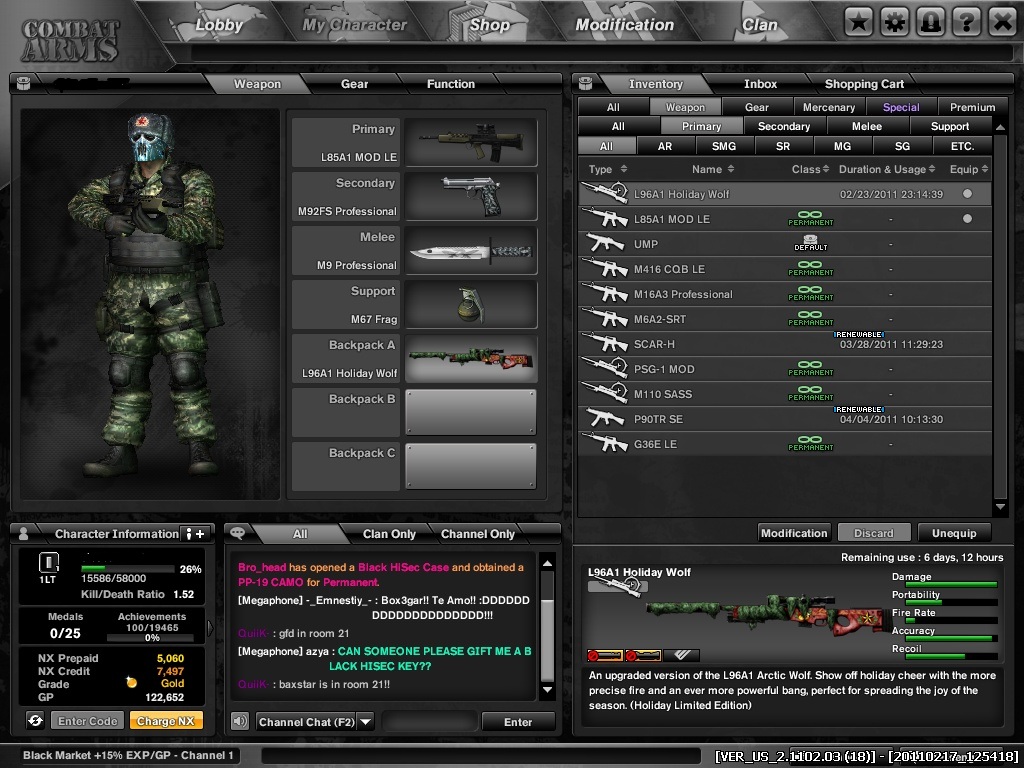This screenshot has height=768, width=1024.
Task: Click the inventory panel helmet icon
Action: point(585,83)
